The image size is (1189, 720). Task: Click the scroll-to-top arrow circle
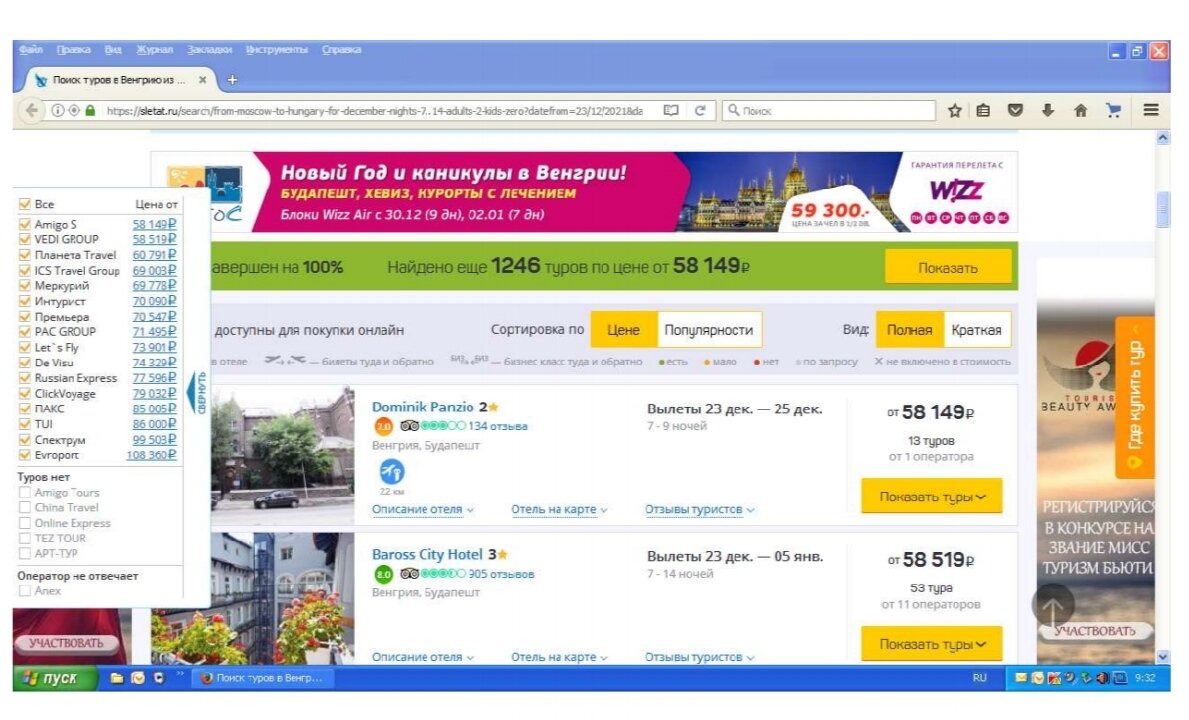tap(1053, 606)
